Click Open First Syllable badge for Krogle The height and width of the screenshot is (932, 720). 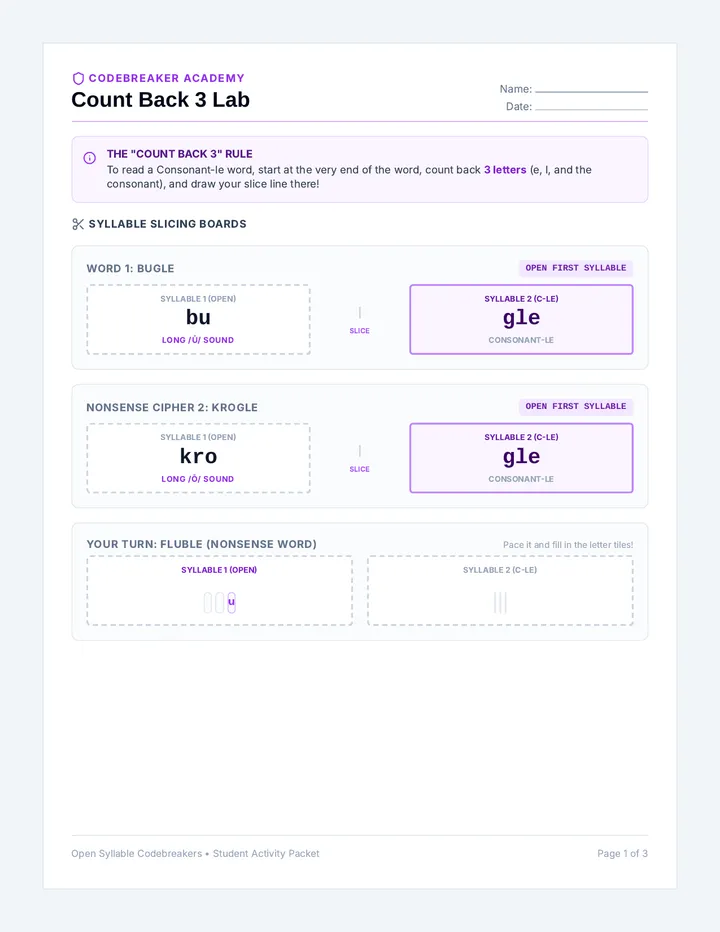(576, 407)
